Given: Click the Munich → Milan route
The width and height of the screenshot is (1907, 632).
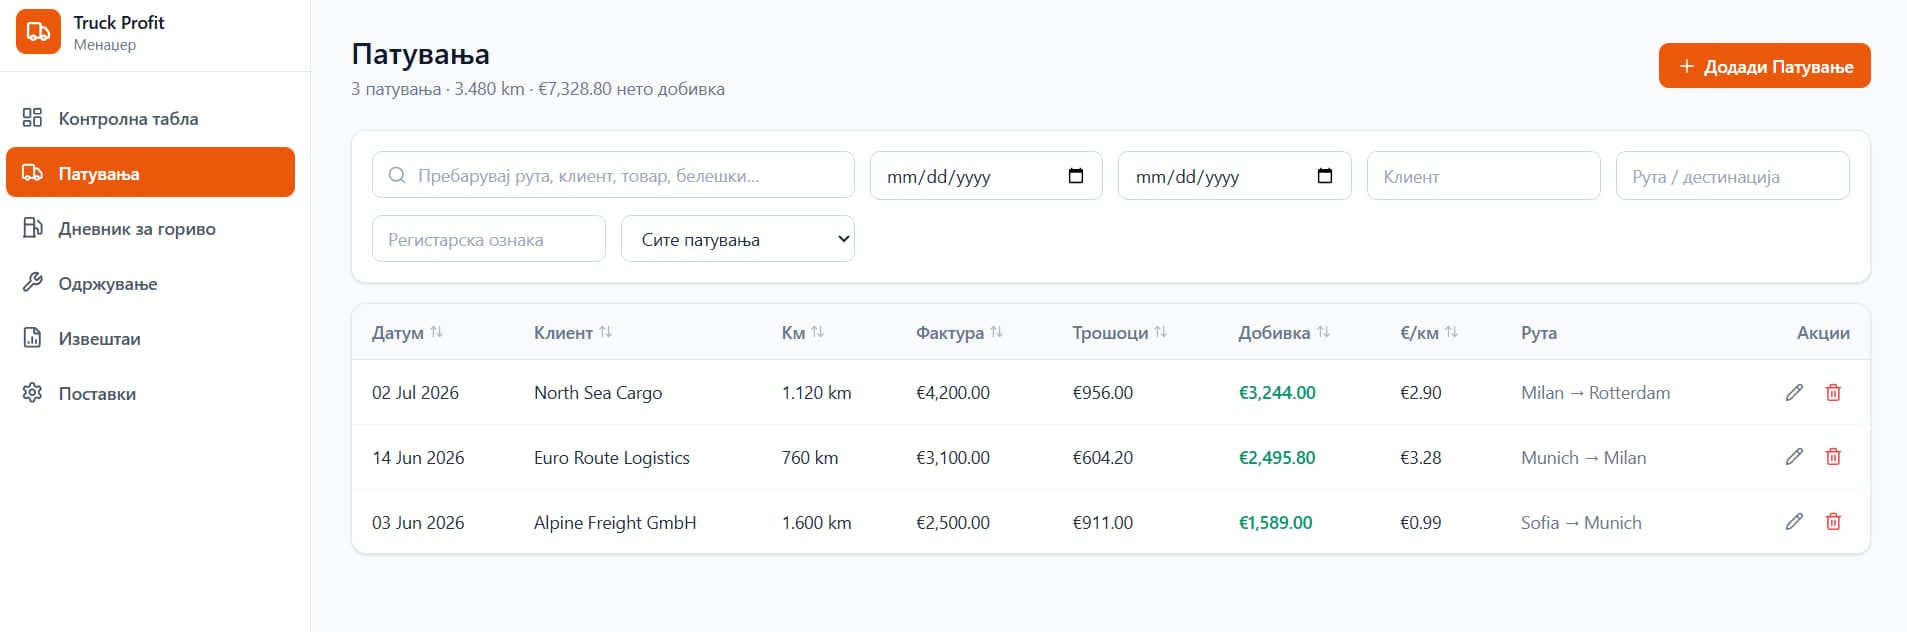Looking at the screenshot, I should pyautogui.click(x=1583, y=458).
